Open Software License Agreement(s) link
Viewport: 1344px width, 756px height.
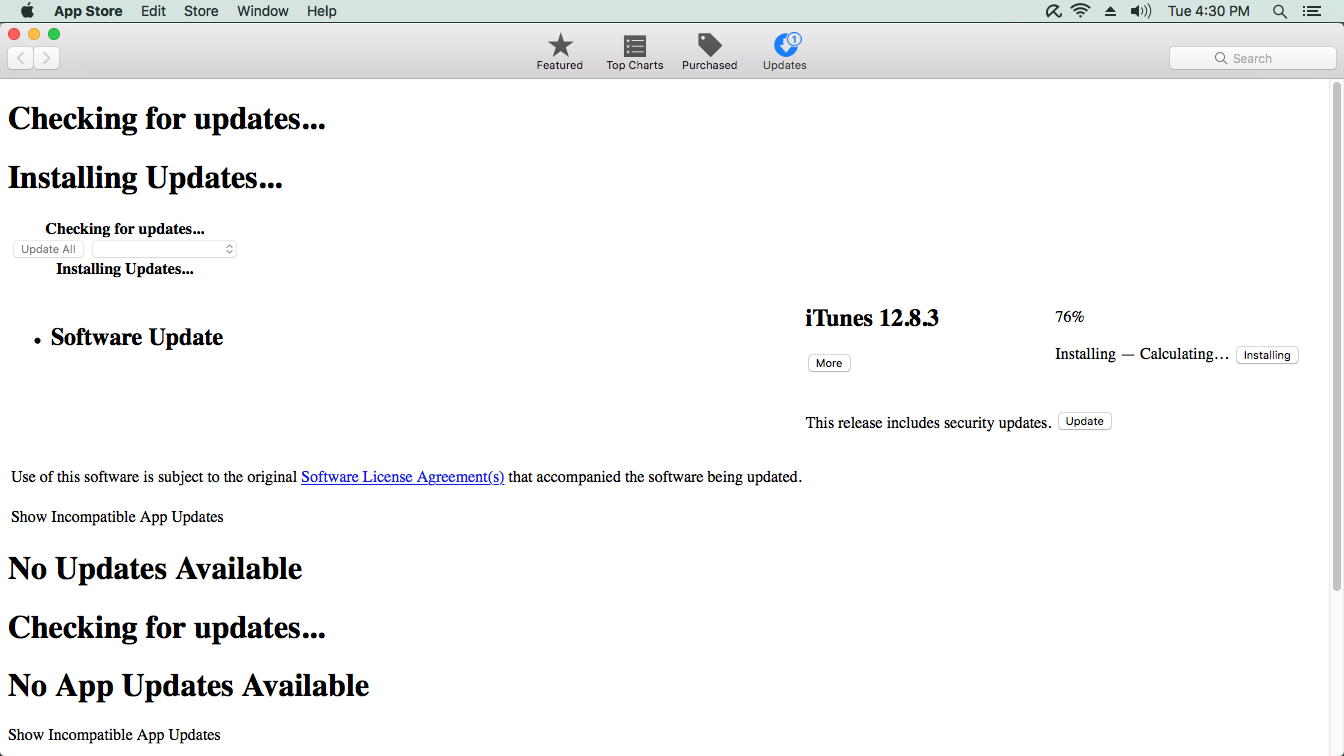point(403,477)
